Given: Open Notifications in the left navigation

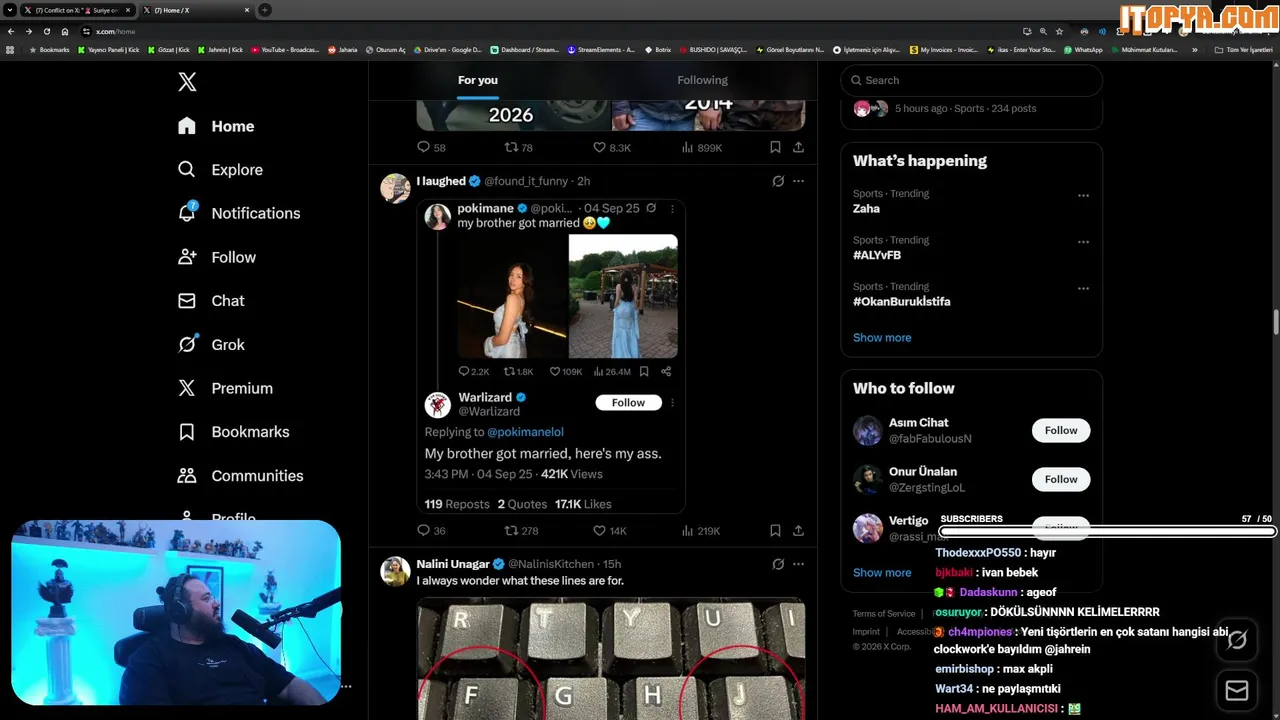Looking at the screenshot, I should (x=238, y=213).
